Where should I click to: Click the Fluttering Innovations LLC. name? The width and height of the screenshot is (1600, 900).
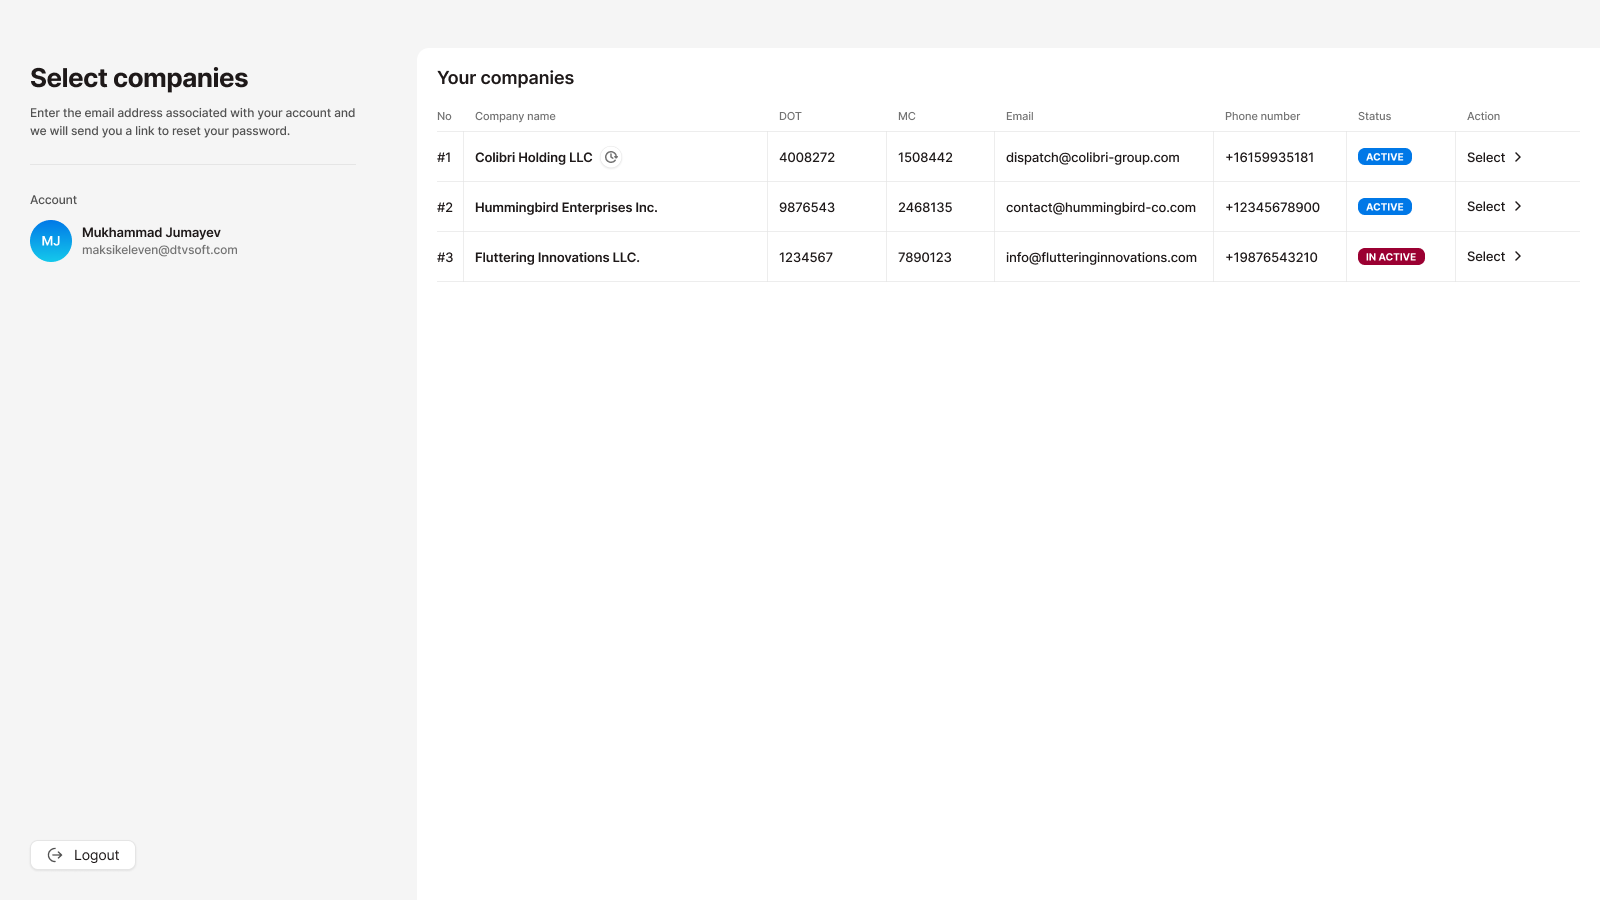[557, 257]
